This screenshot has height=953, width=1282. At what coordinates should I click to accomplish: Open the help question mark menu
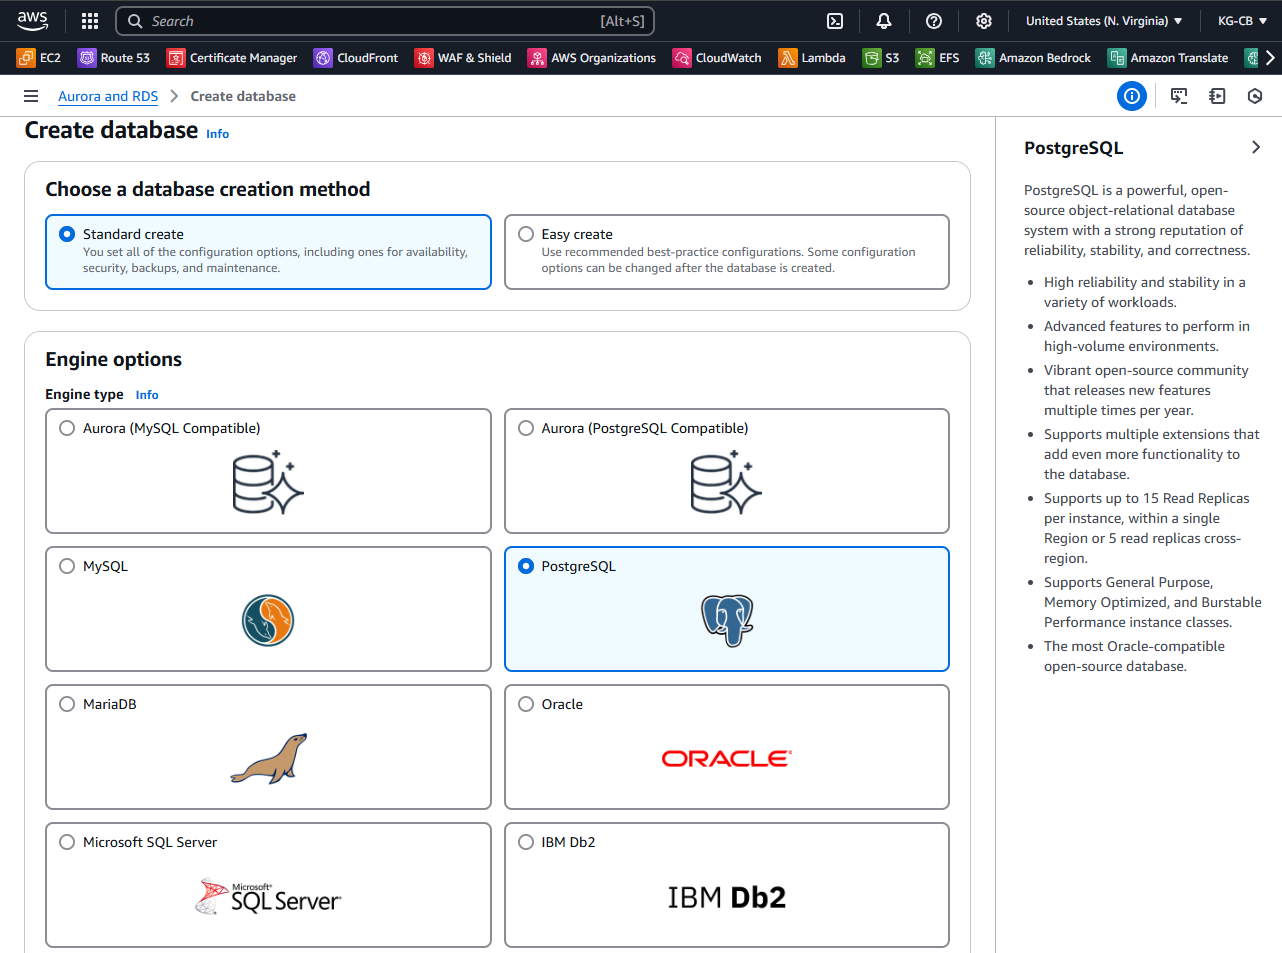tap(934, 21)
